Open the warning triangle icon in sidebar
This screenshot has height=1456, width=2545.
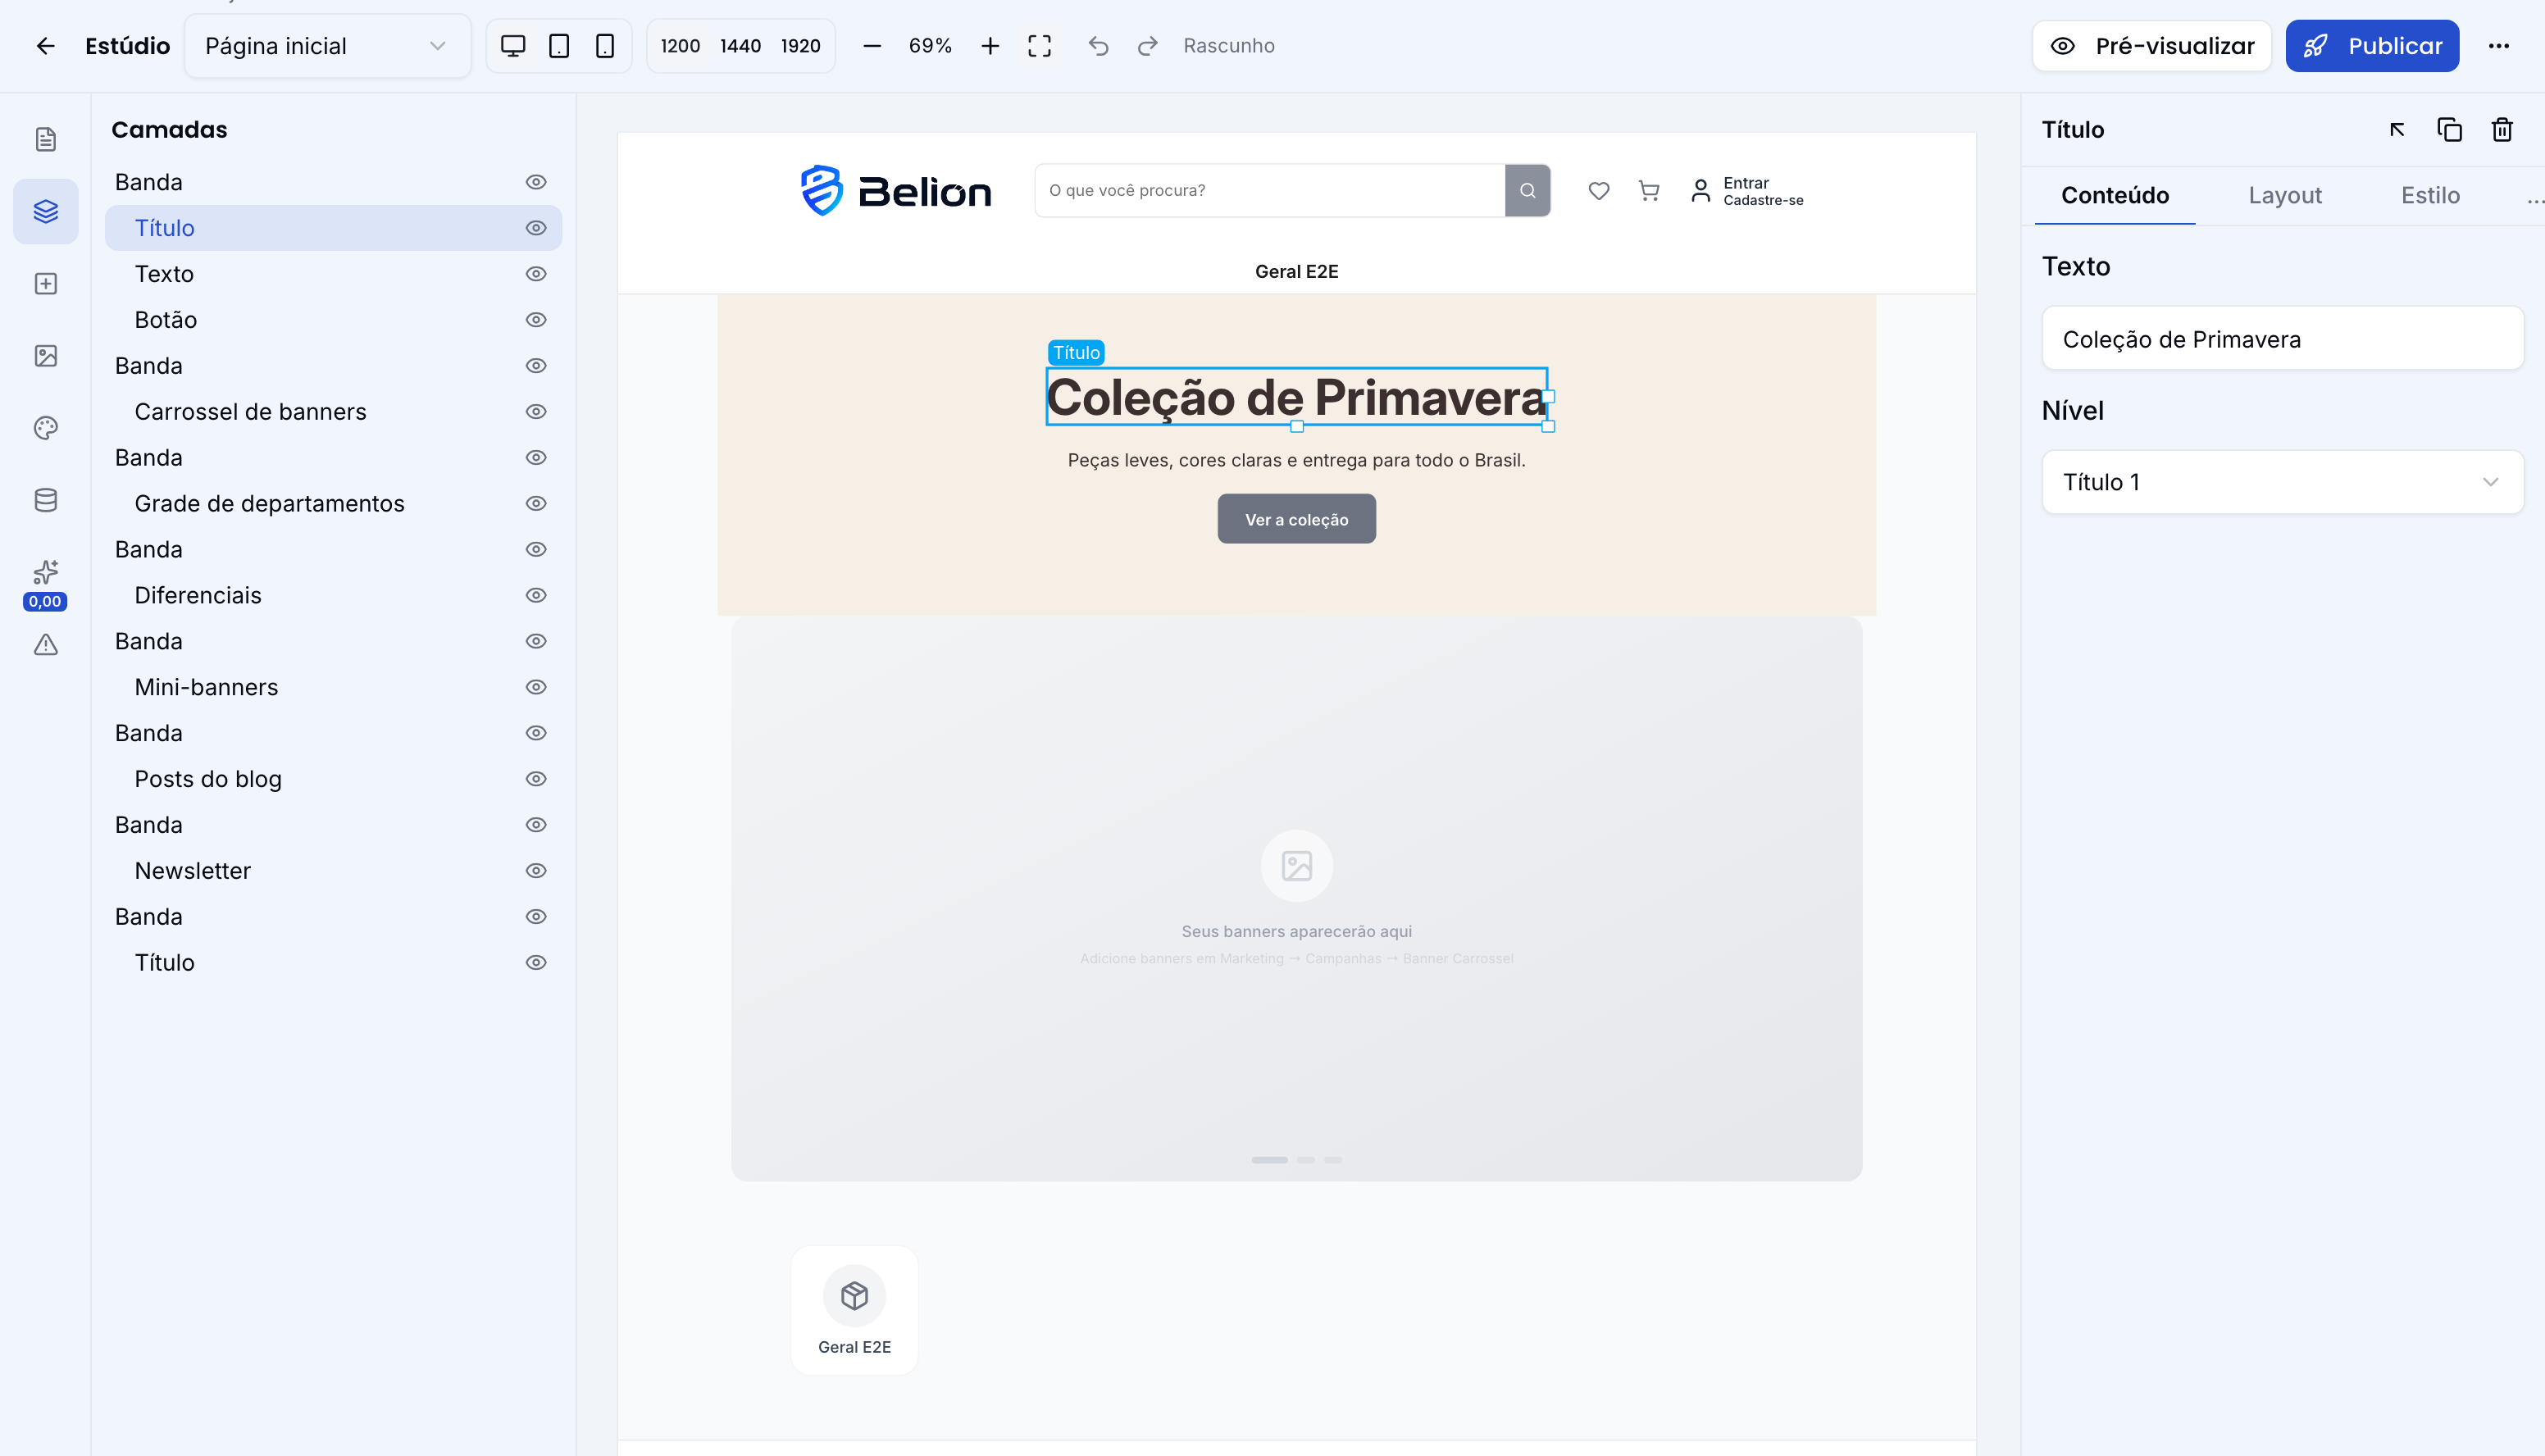point(46,645)
